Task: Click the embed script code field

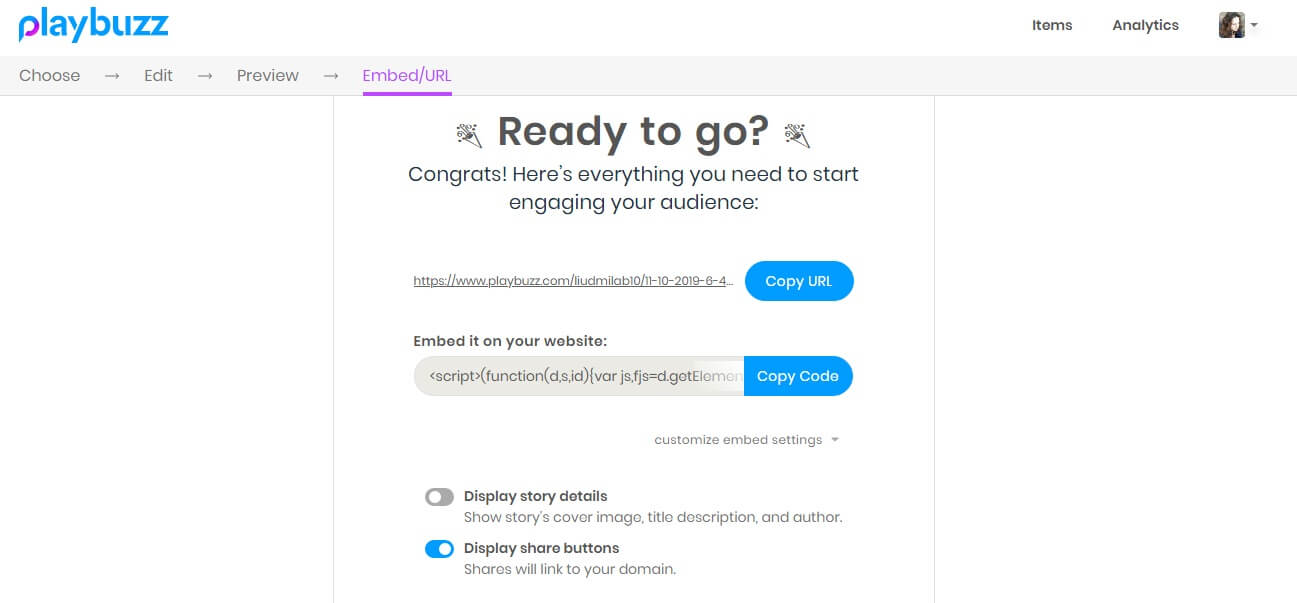Action: [x=579, y=376]
